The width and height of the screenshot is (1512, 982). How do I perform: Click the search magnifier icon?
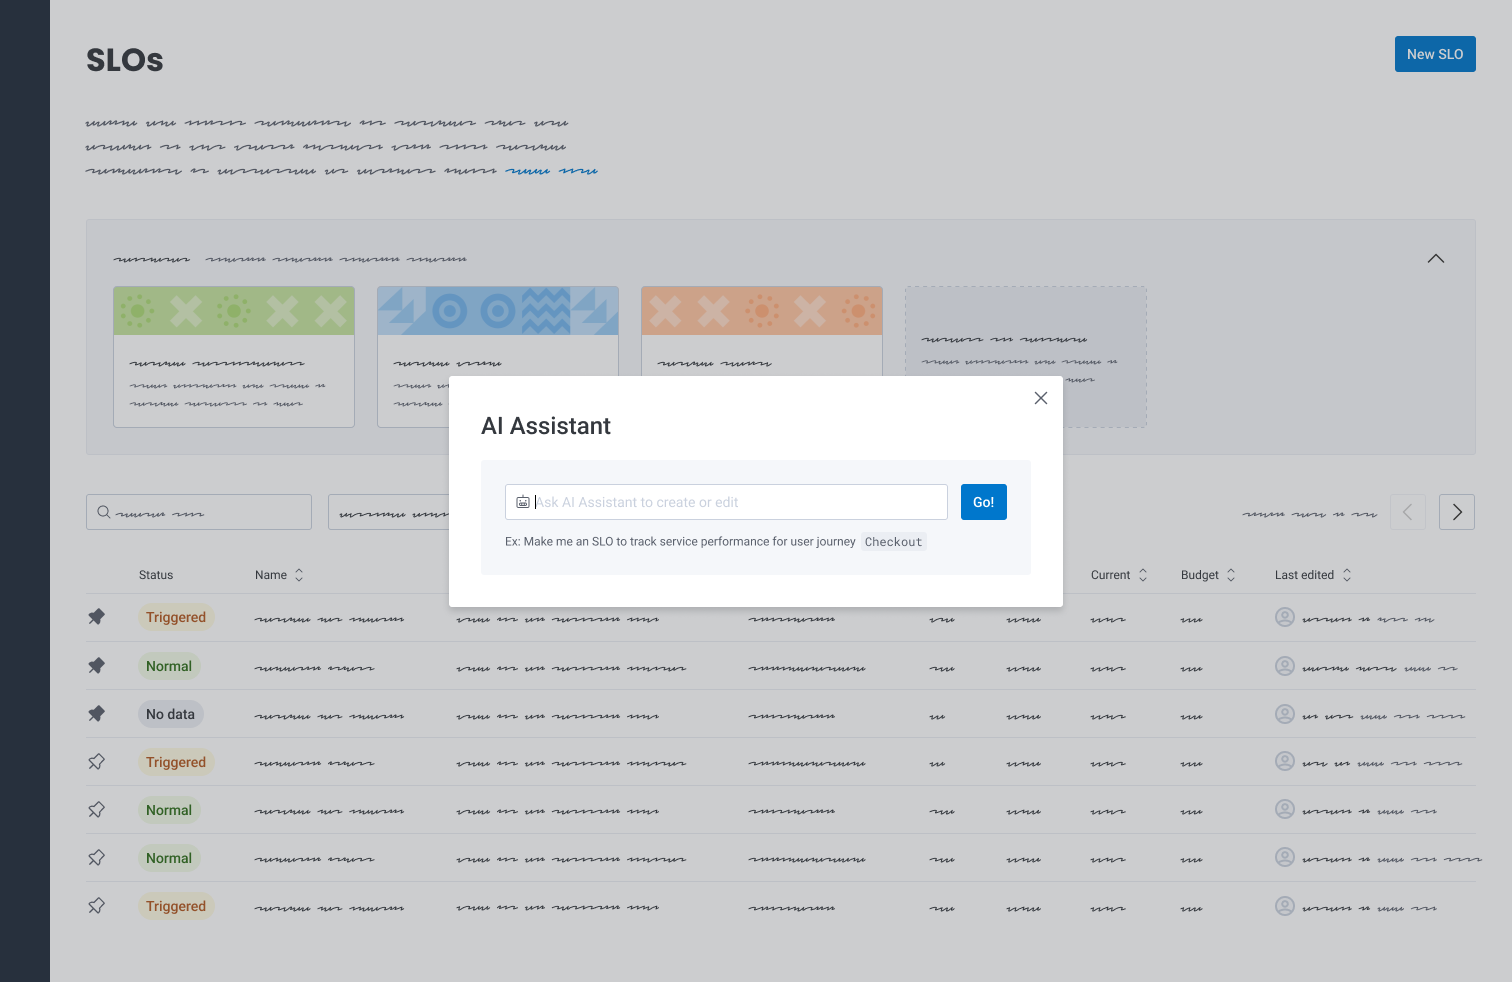point(104,512)
